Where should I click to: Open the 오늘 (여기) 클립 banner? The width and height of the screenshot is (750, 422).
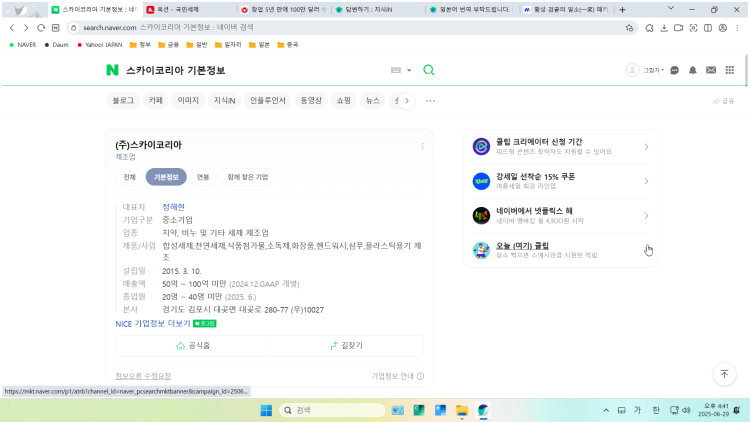tap(560, 250)
